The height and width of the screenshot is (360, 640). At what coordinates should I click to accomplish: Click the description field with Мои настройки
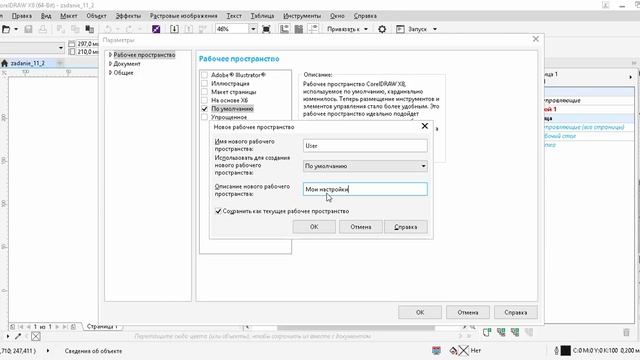[365, 189]
